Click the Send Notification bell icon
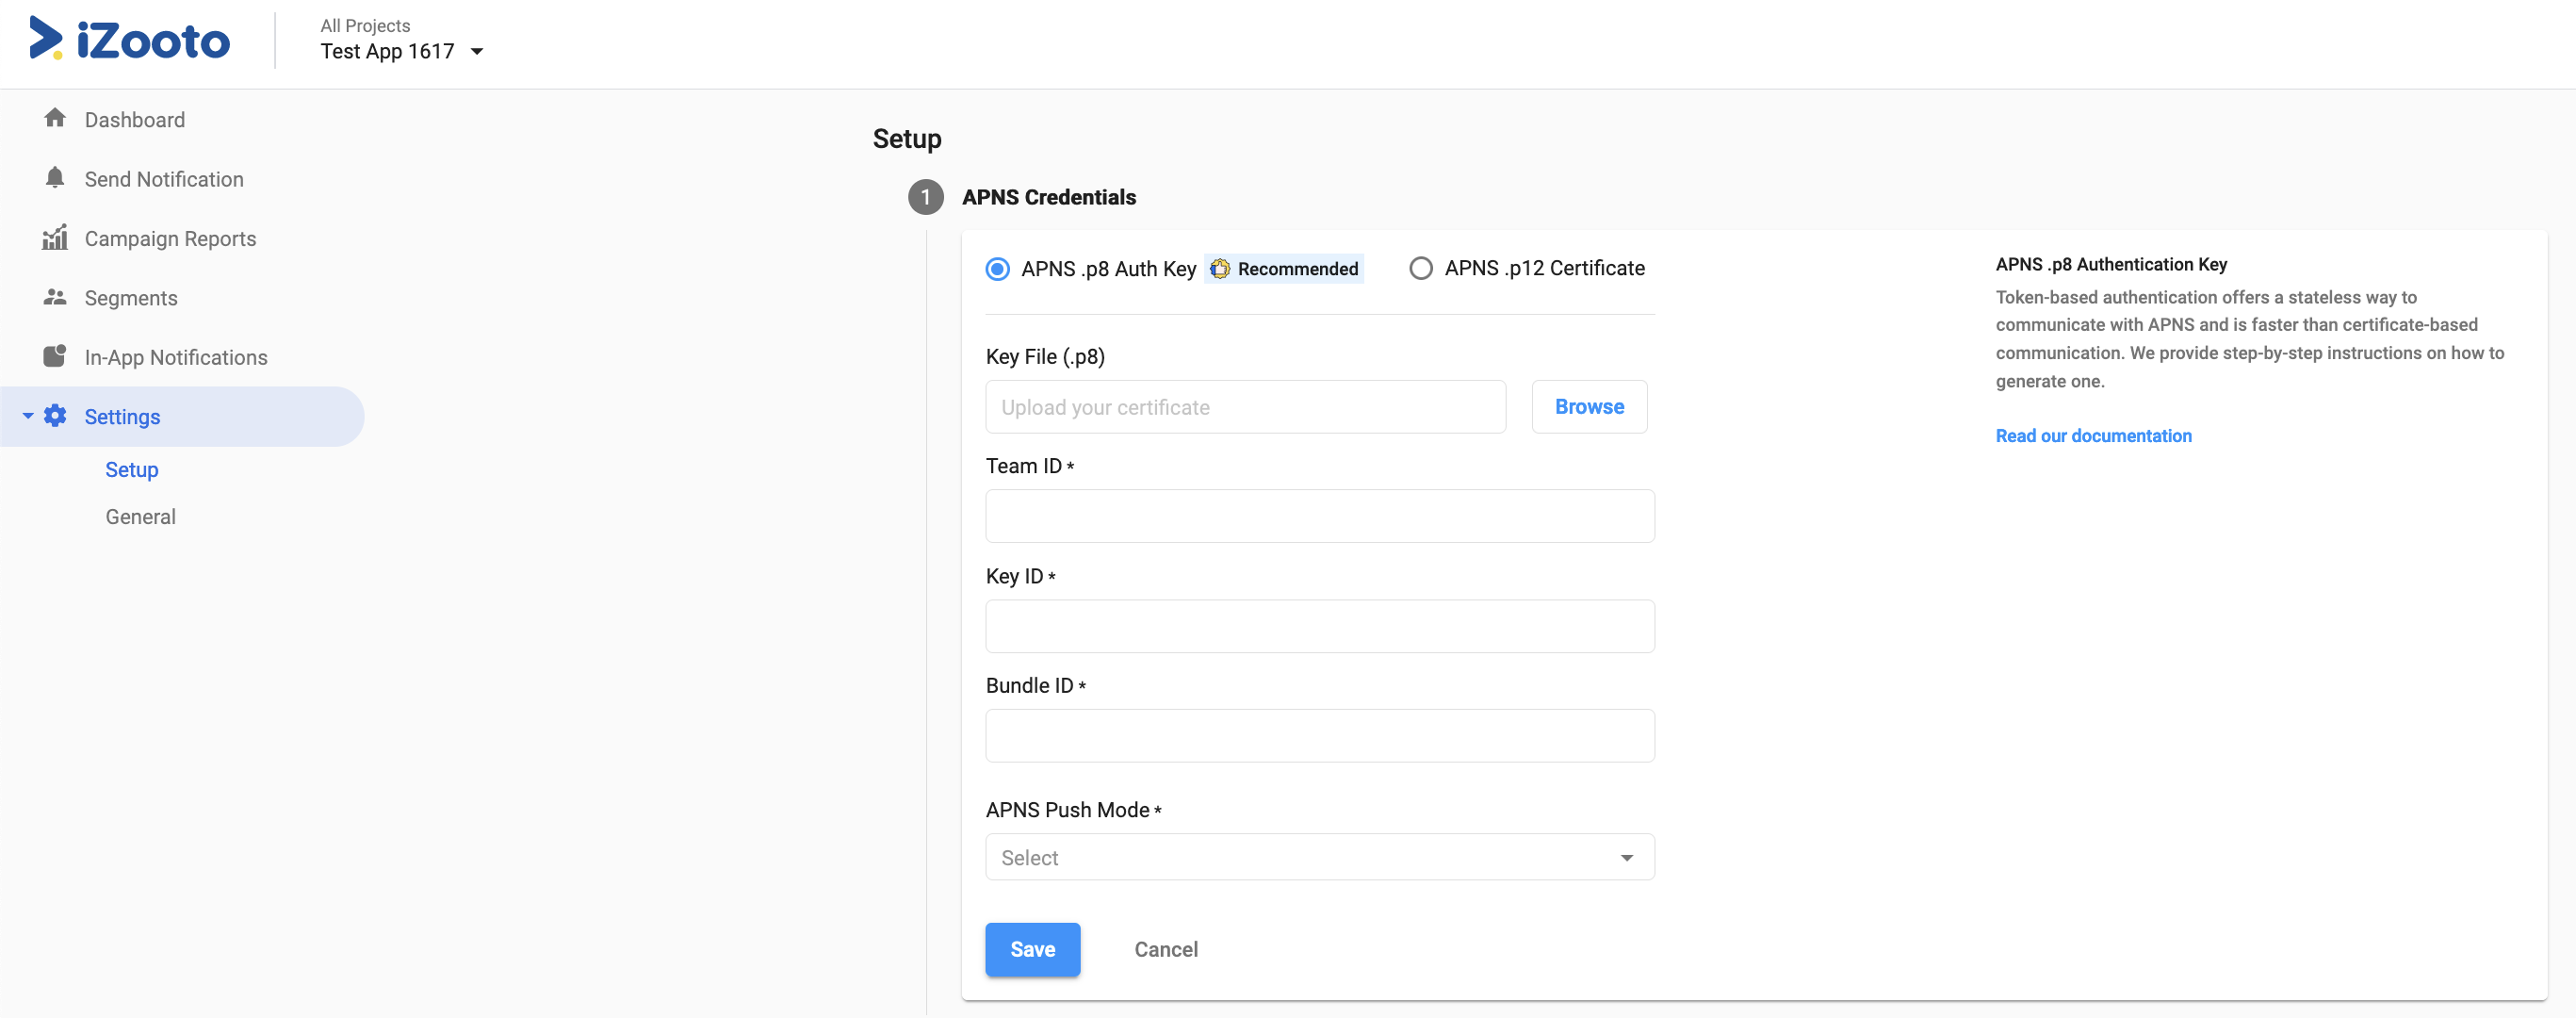The image size is (2576, 1018). tap(55, 178)
